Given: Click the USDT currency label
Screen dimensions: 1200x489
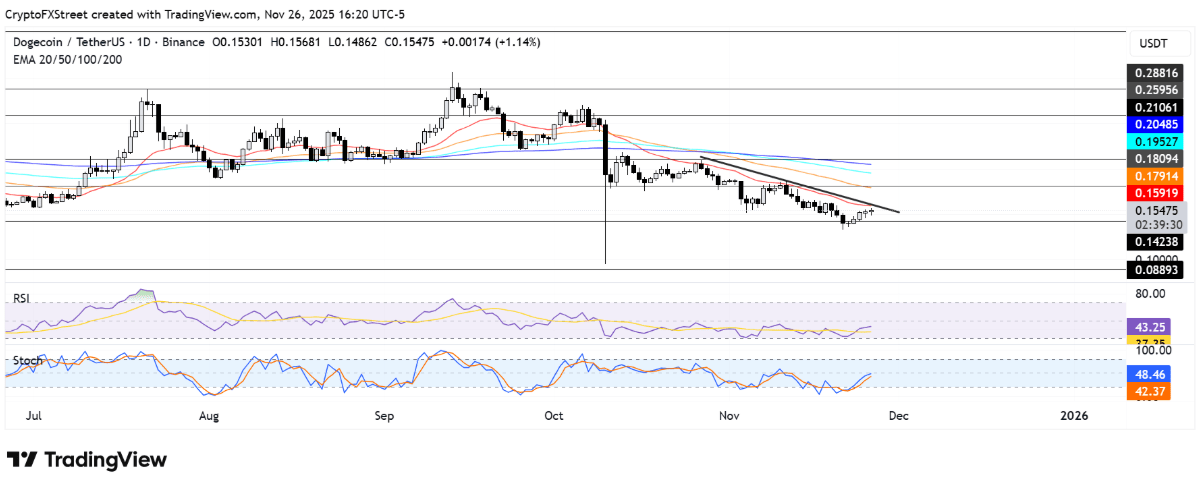Looking at the screenshot, I should pos(1156,44).
